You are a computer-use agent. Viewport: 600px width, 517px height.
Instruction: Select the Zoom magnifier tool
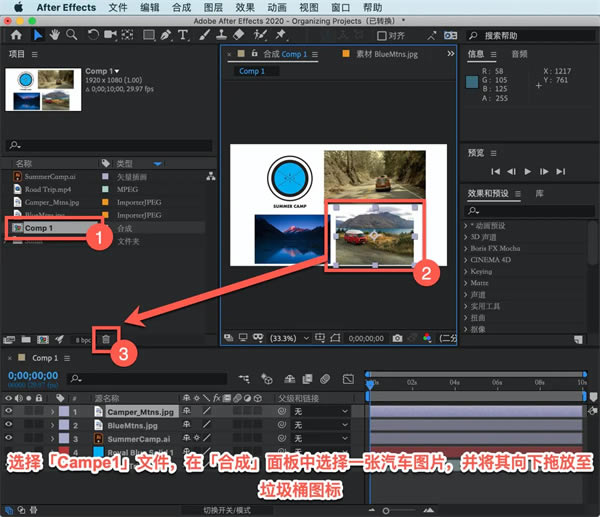72,35
